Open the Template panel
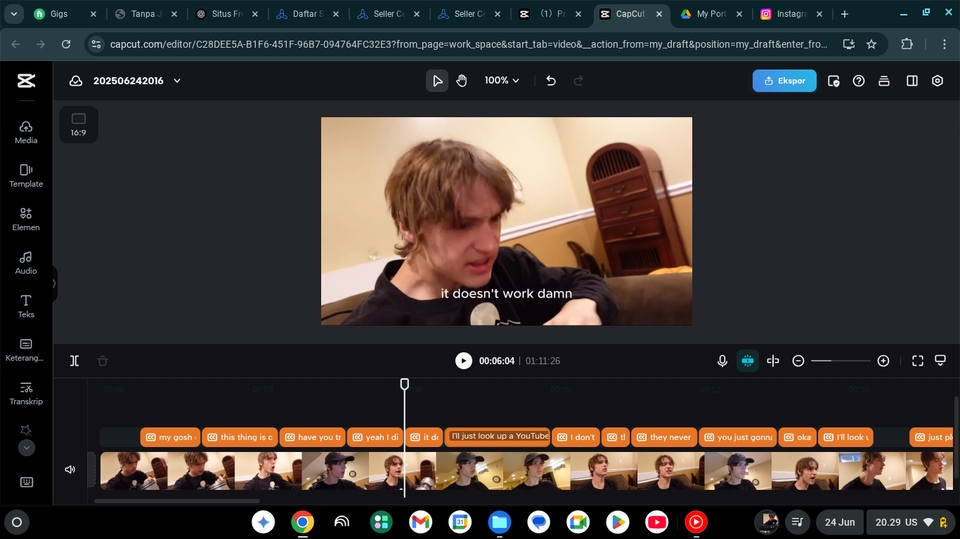Screen dimensions: 960x539 coord(26,176)
